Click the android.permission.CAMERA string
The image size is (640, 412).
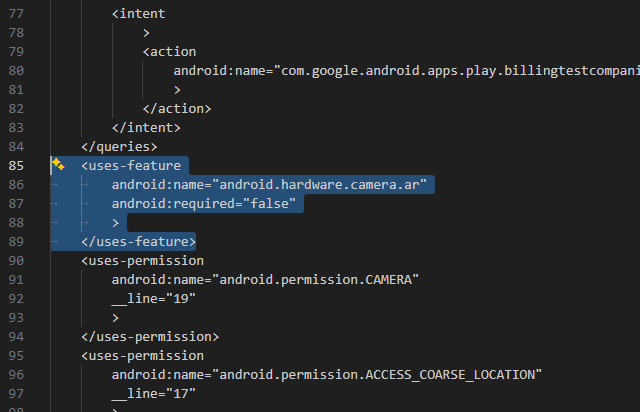316,279
